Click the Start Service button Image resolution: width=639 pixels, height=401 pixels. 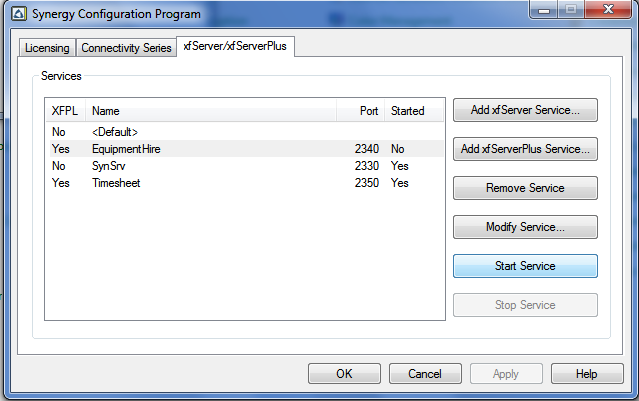525,266
